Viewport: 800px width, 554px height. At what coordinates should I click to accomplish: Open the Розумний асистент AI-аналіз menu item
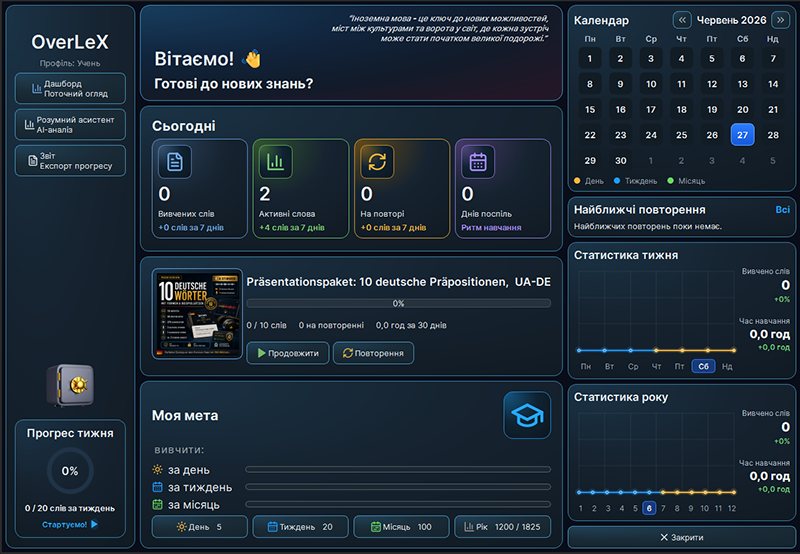click(70, 124)
